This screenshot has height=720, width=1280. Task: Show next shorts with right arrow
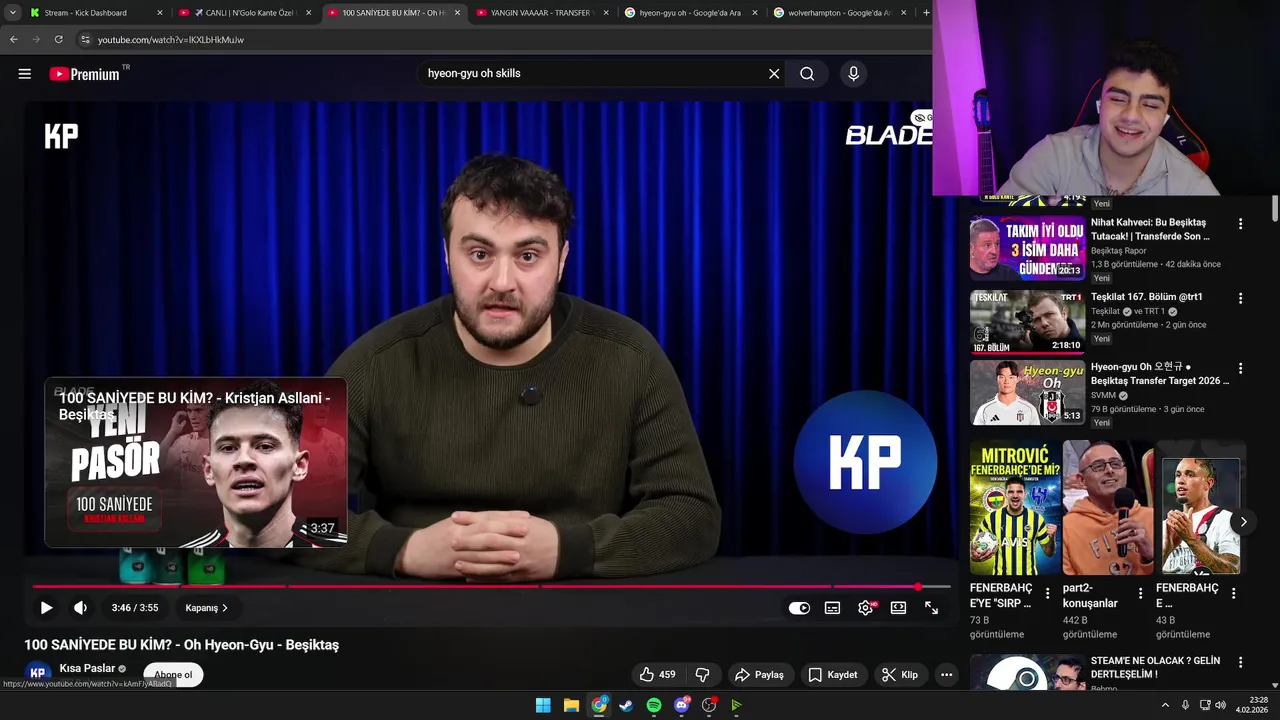1243,521
